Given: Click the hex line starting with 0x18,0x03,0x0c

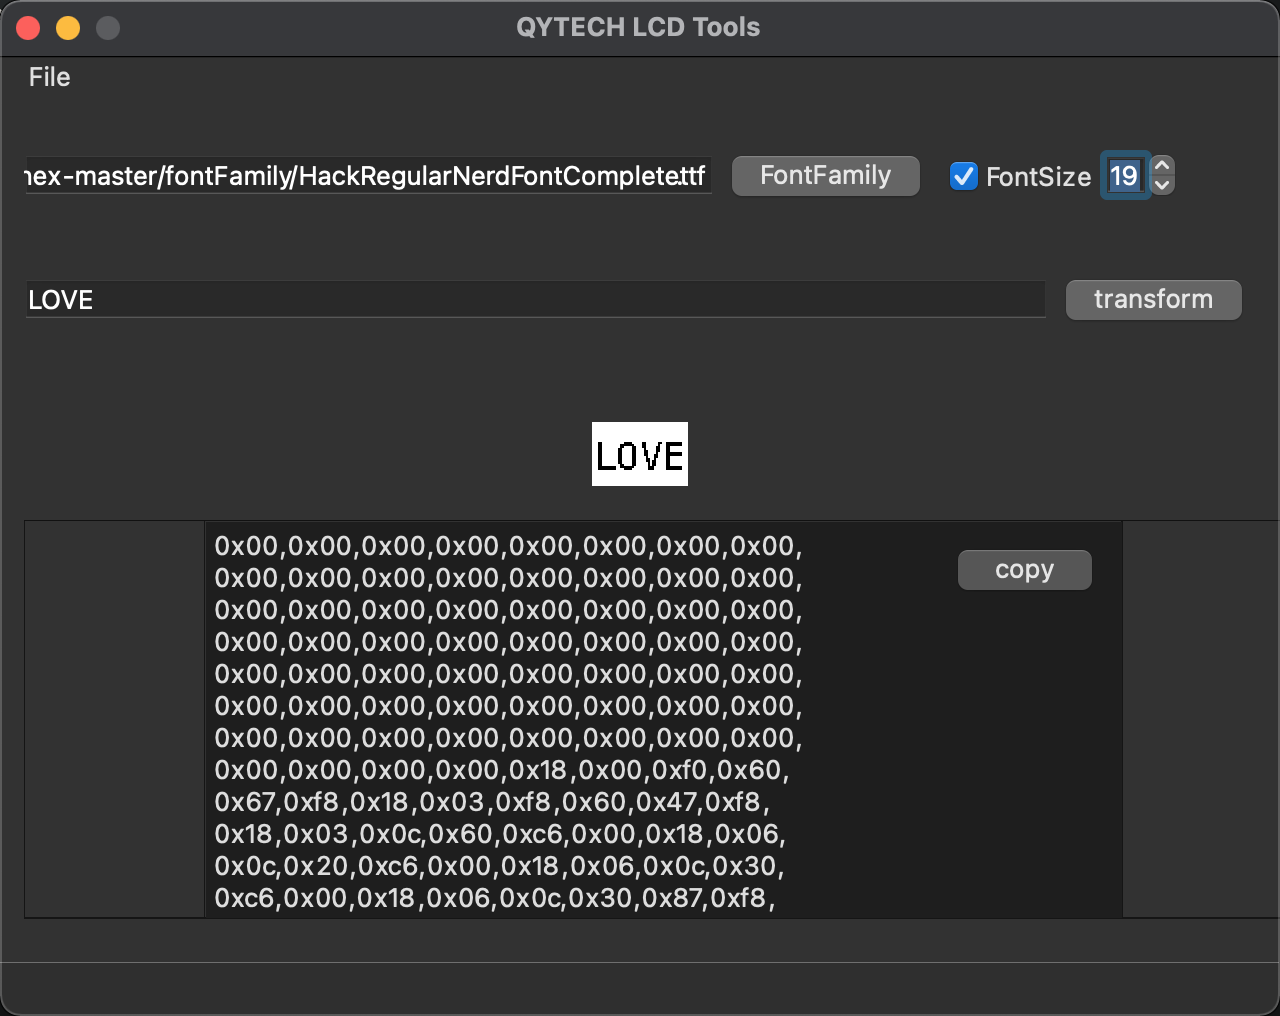Looking at the screenshot, I should (x=500, y=834).
